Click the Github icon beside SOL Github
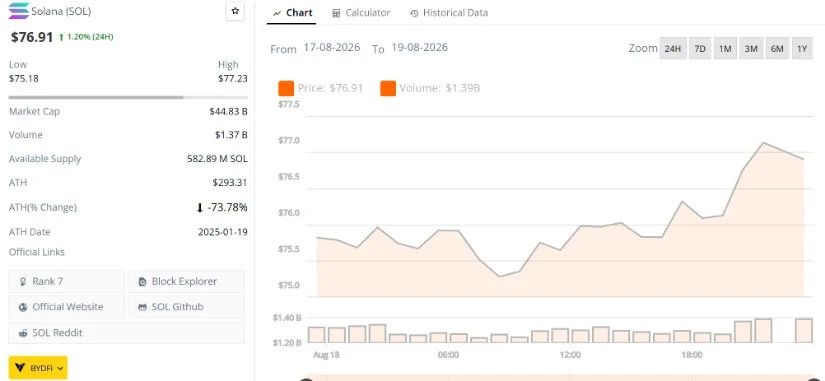825x381 pixels. [142, 307]
